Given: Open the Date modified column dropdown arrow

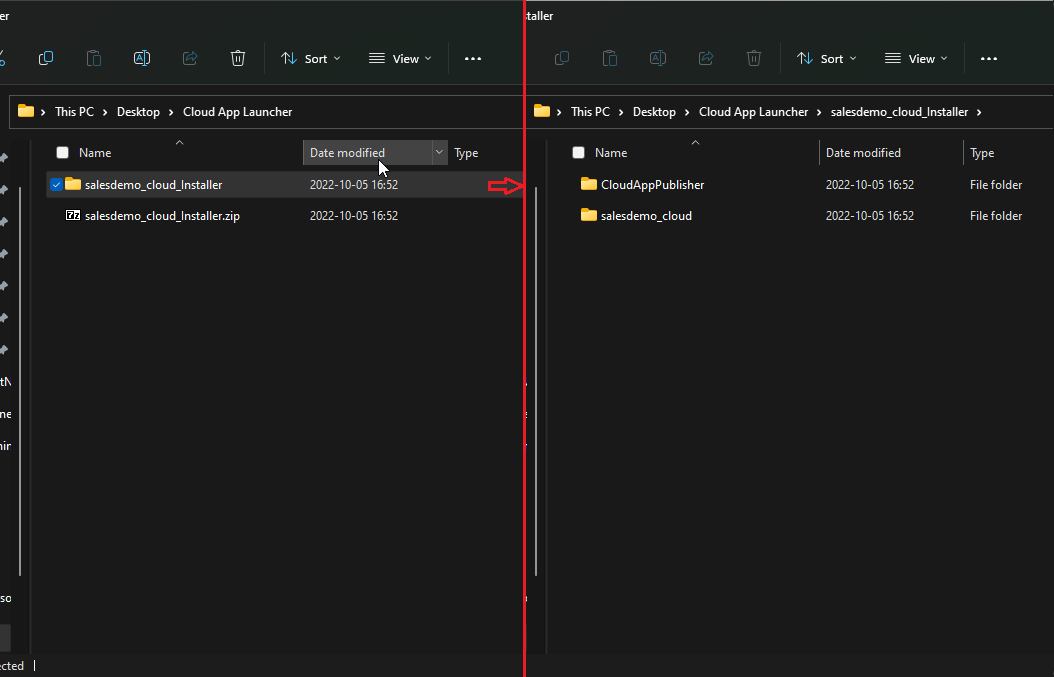Looking at the screenshot, I should pos(439,152).
